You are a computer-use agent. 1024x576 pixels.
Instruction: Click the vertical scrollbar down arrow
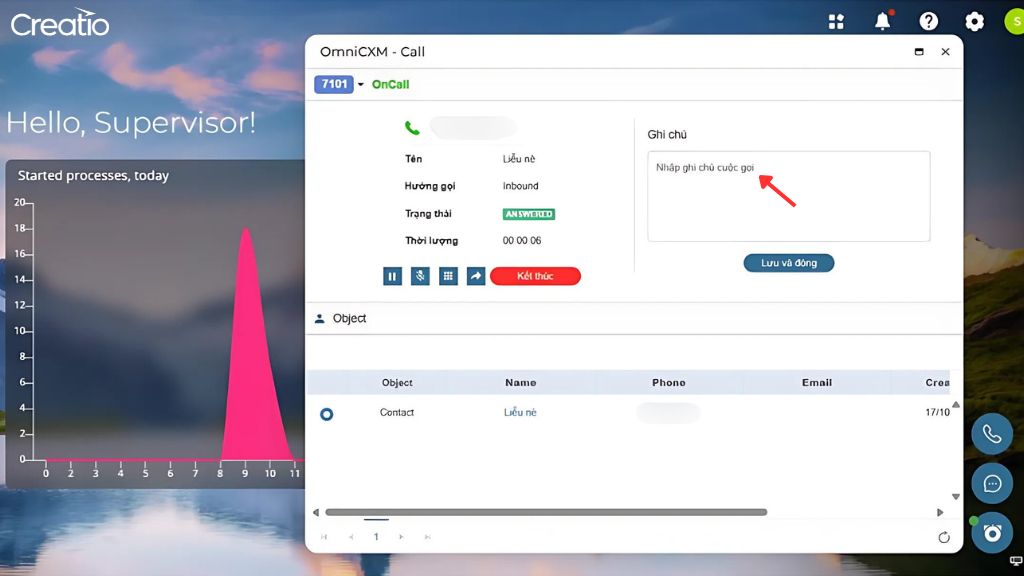click(955, 497)
